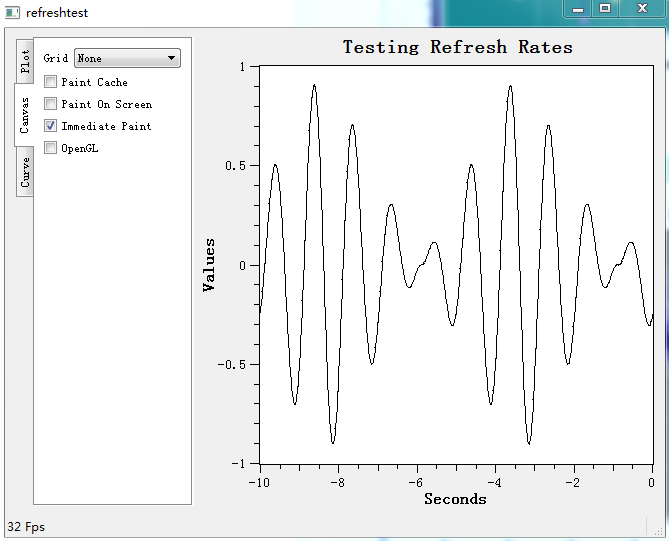
Task: Maximize the refreshtest window
Action: (x=606, y=8)
